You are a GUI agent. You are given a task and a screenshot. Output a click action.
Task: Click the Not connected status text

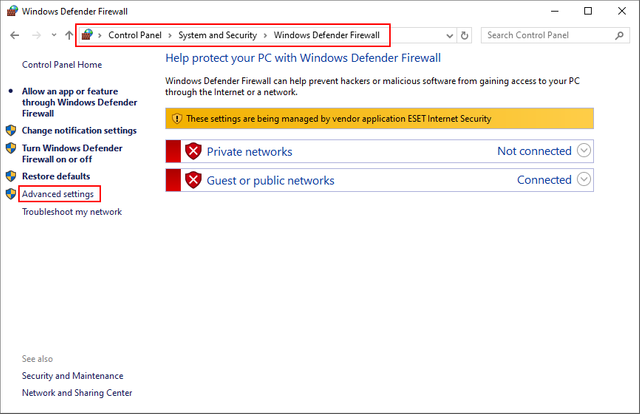534,151
